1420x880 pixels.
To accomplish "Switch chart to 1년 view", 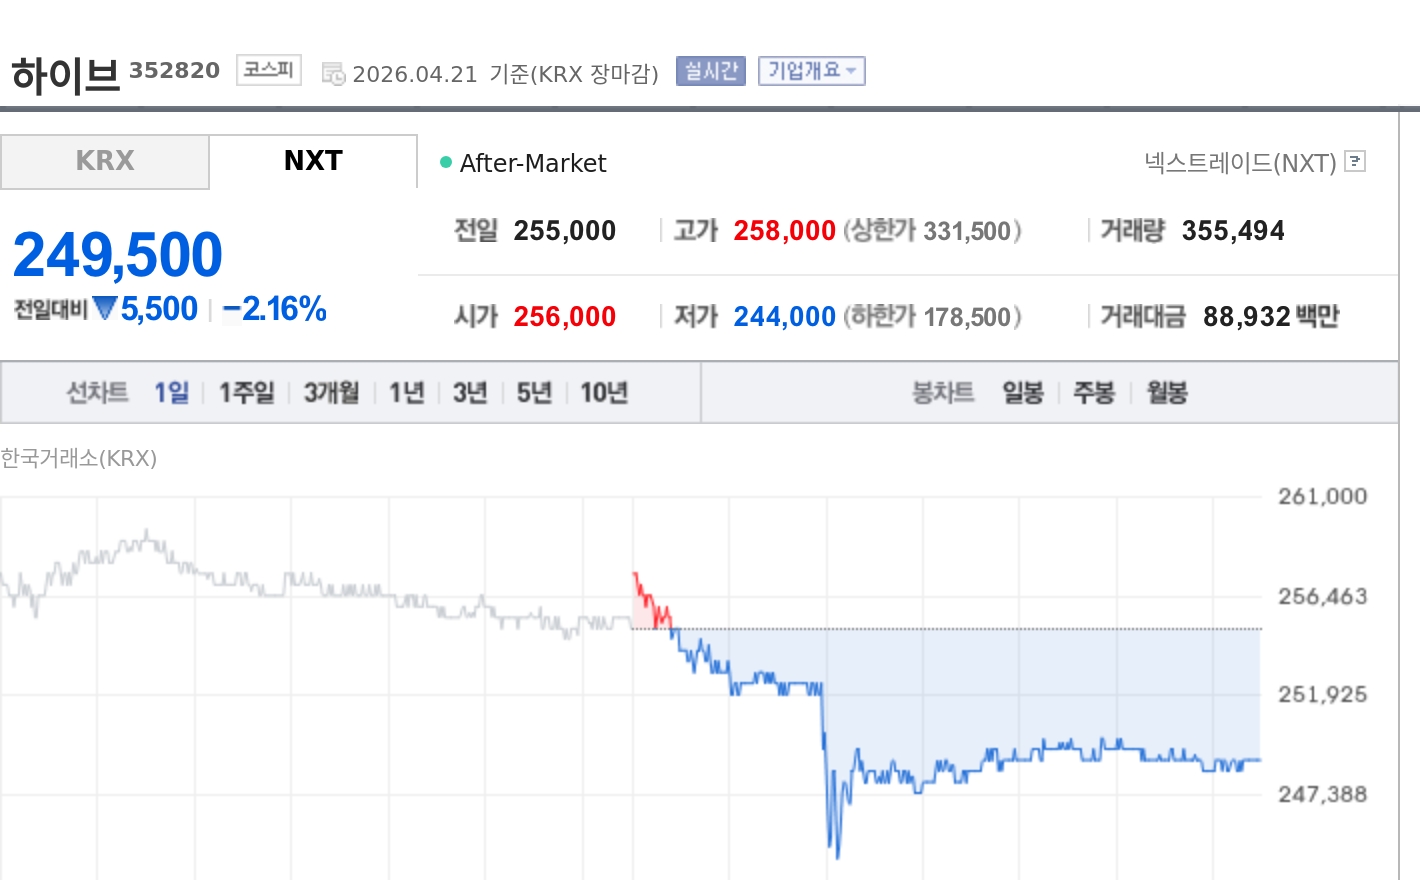I will (x=405, y=393).
